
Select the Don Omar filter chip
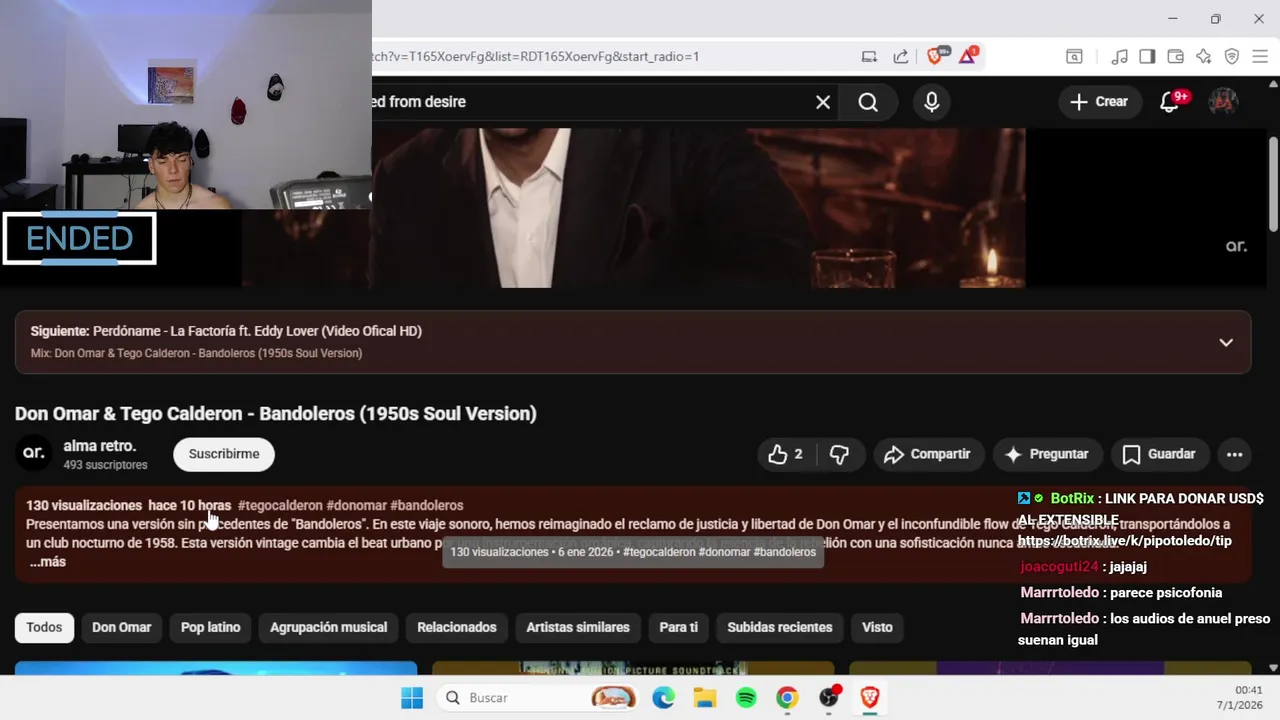coord(121,627)
